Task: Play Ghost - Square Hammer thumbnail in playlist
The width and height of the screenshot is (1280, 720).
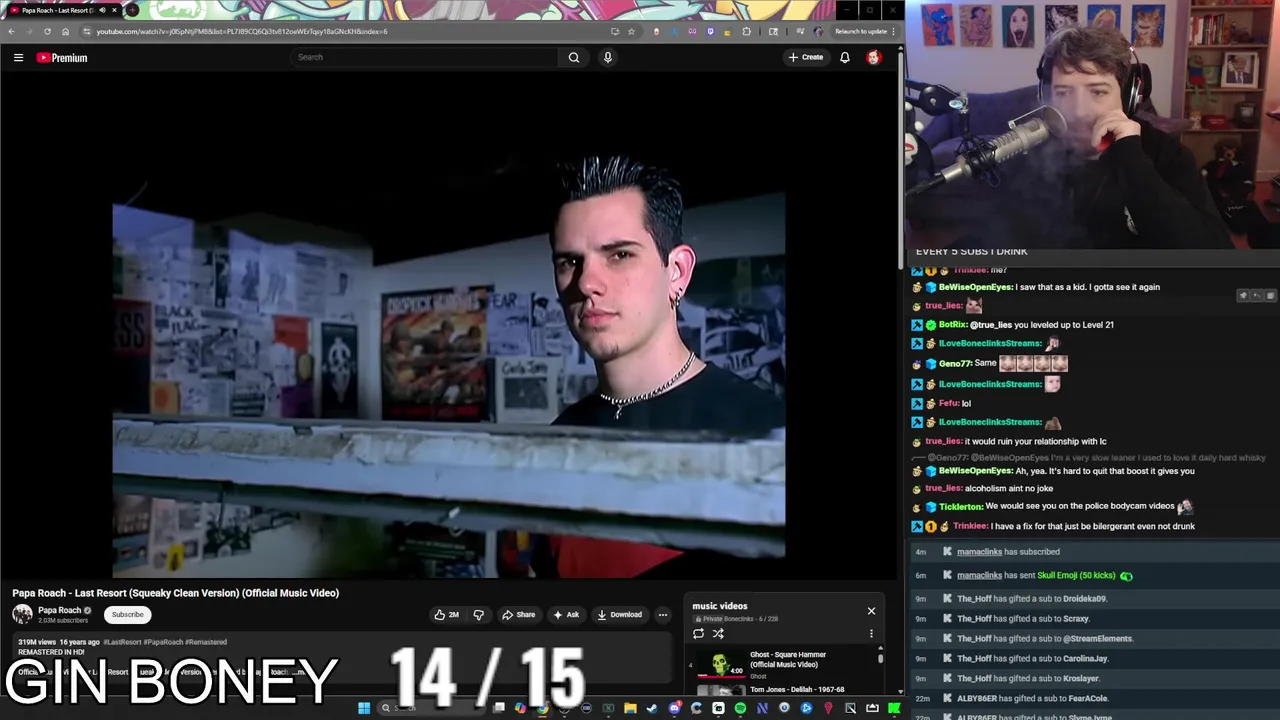Action: 720,664
